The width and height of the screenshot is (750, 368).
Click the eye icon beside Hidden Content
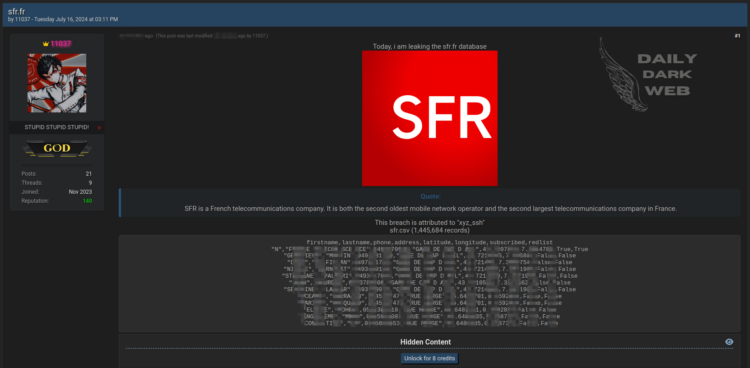[x=729, y=342]
